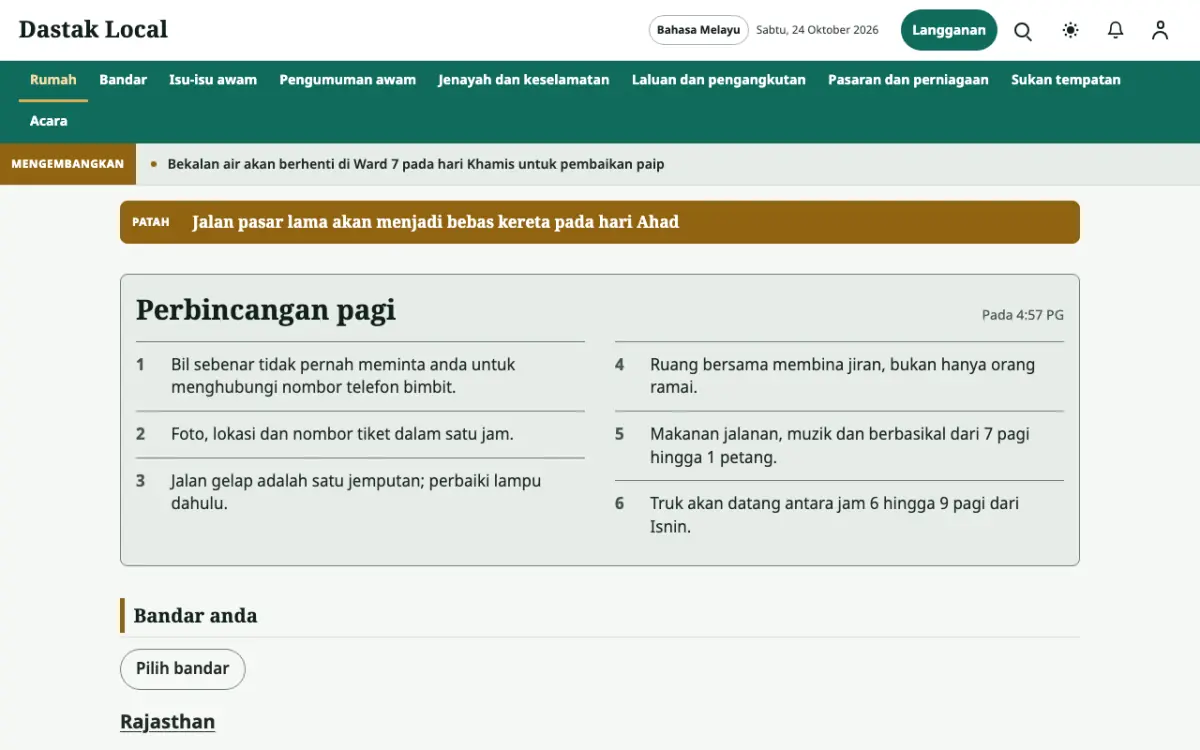Click the MENGEMBANGKAN ticker label
The image size is (1200, 750).
tap(68, 164)
